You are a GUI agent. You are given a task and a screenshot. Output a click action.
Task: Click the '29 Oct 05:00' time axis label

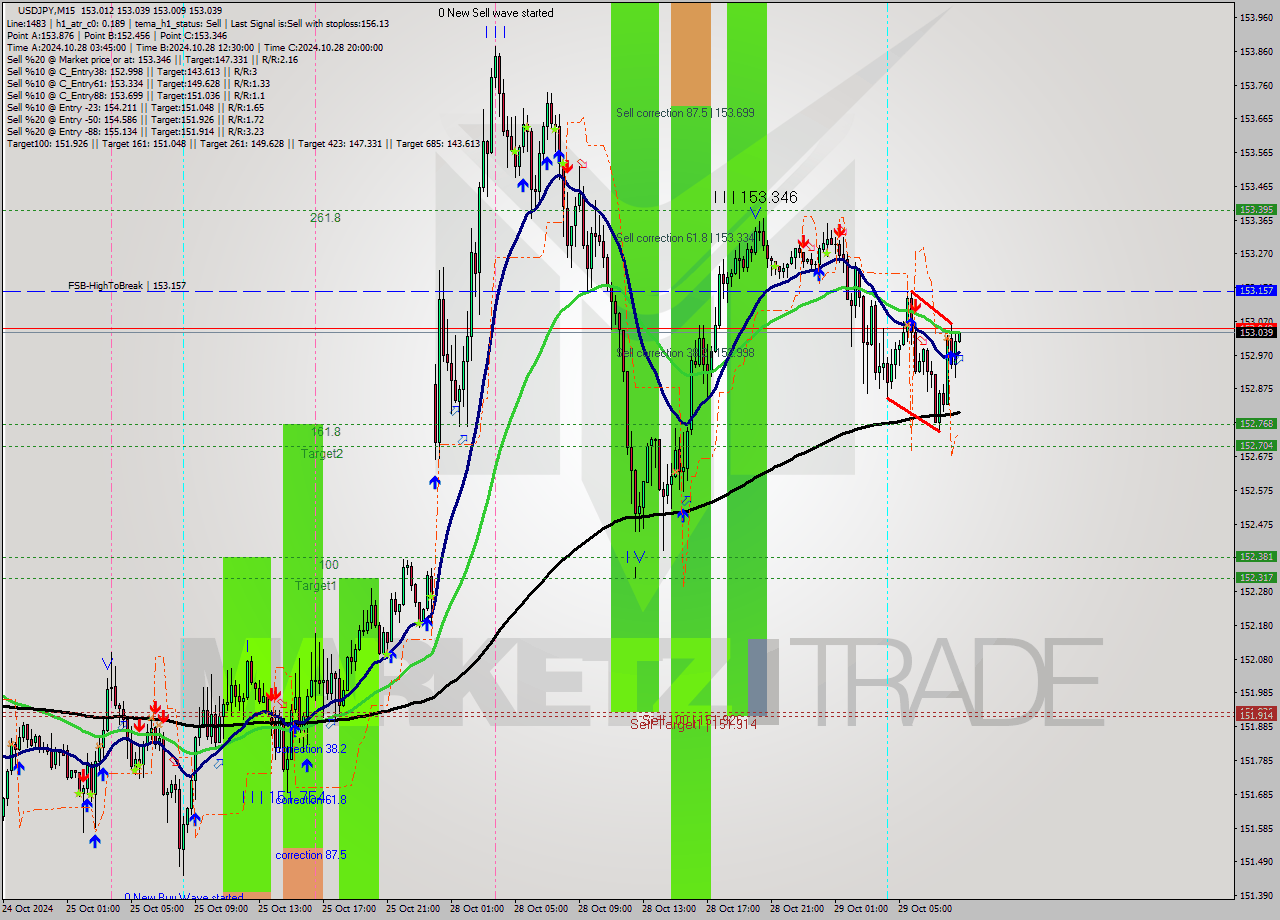[924, 909]
